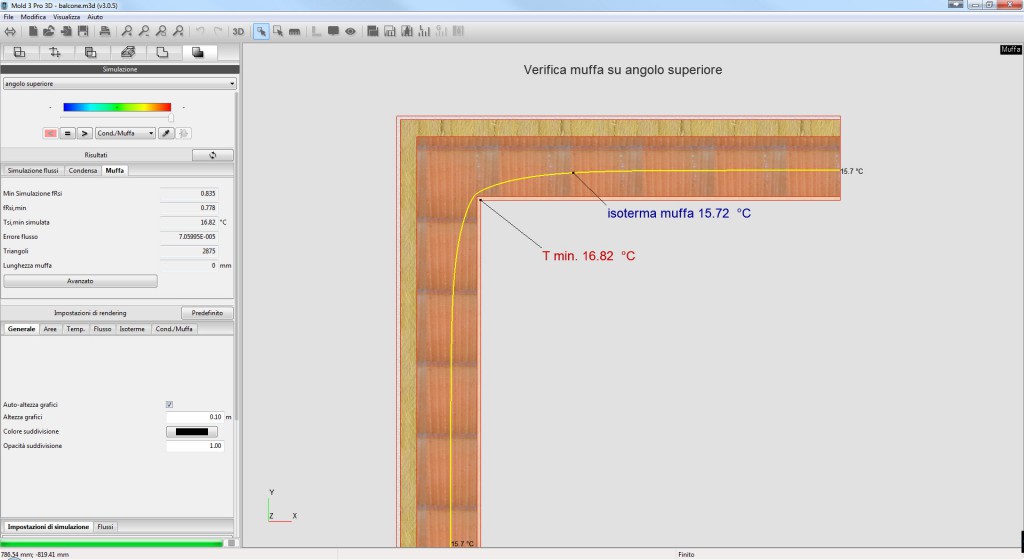The image size is (1024, 560).
Task: Save the project with the floppy-disk icon
Action: (83, 31)
